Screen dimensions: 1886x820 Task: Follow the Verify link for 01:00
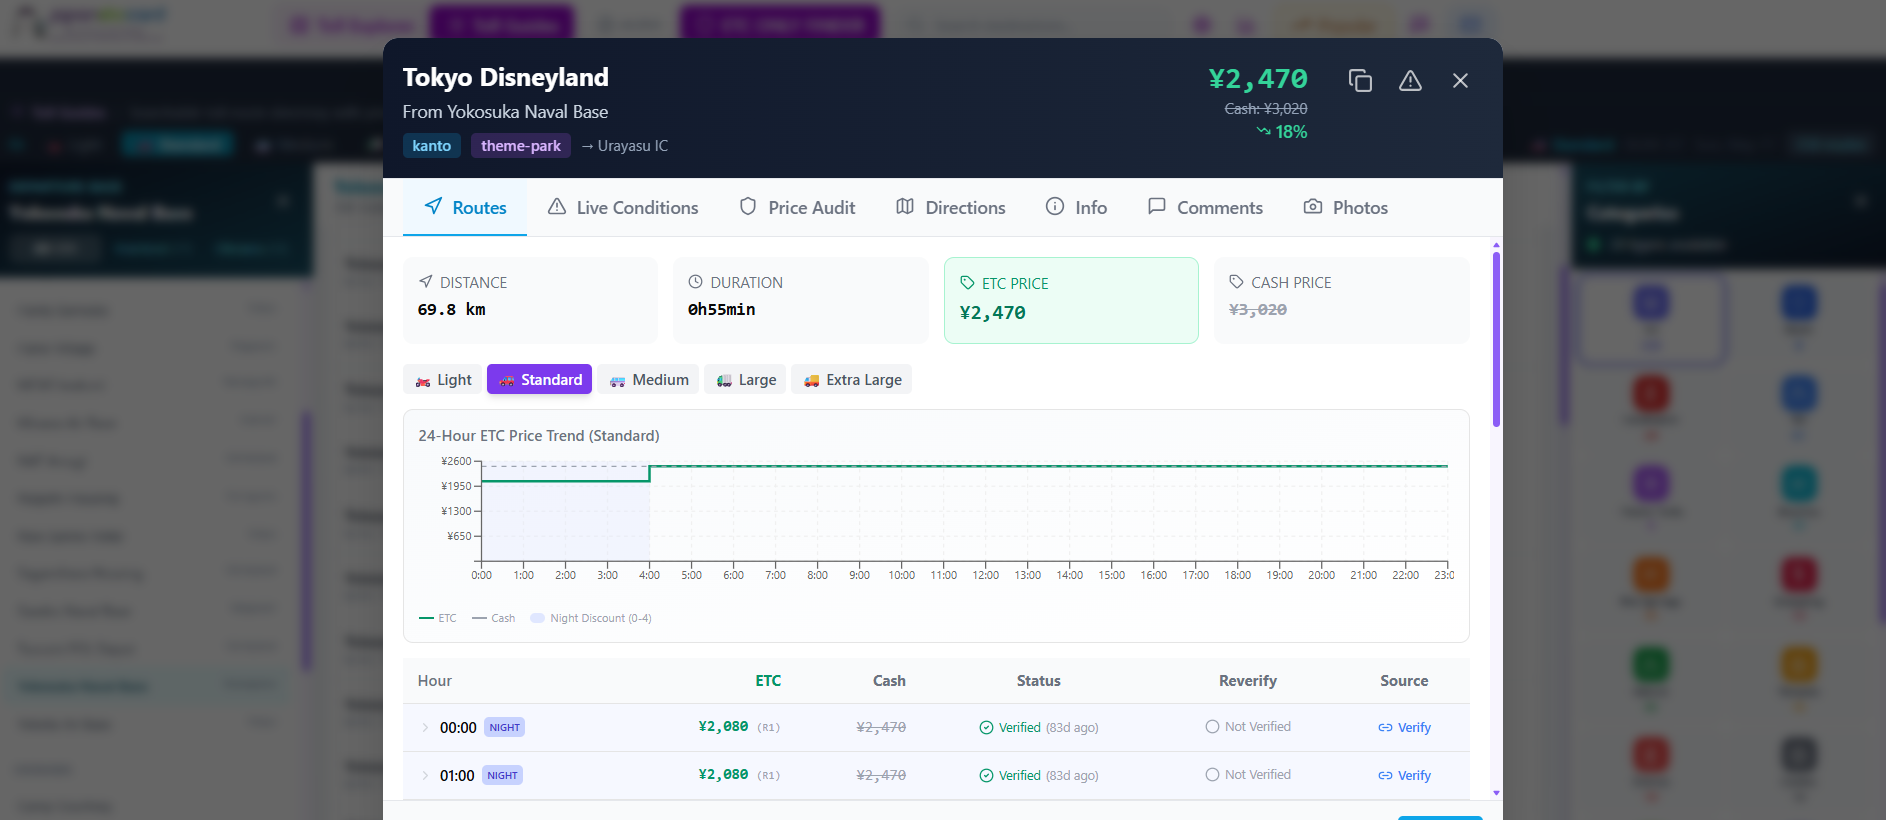click(1404, 776)
